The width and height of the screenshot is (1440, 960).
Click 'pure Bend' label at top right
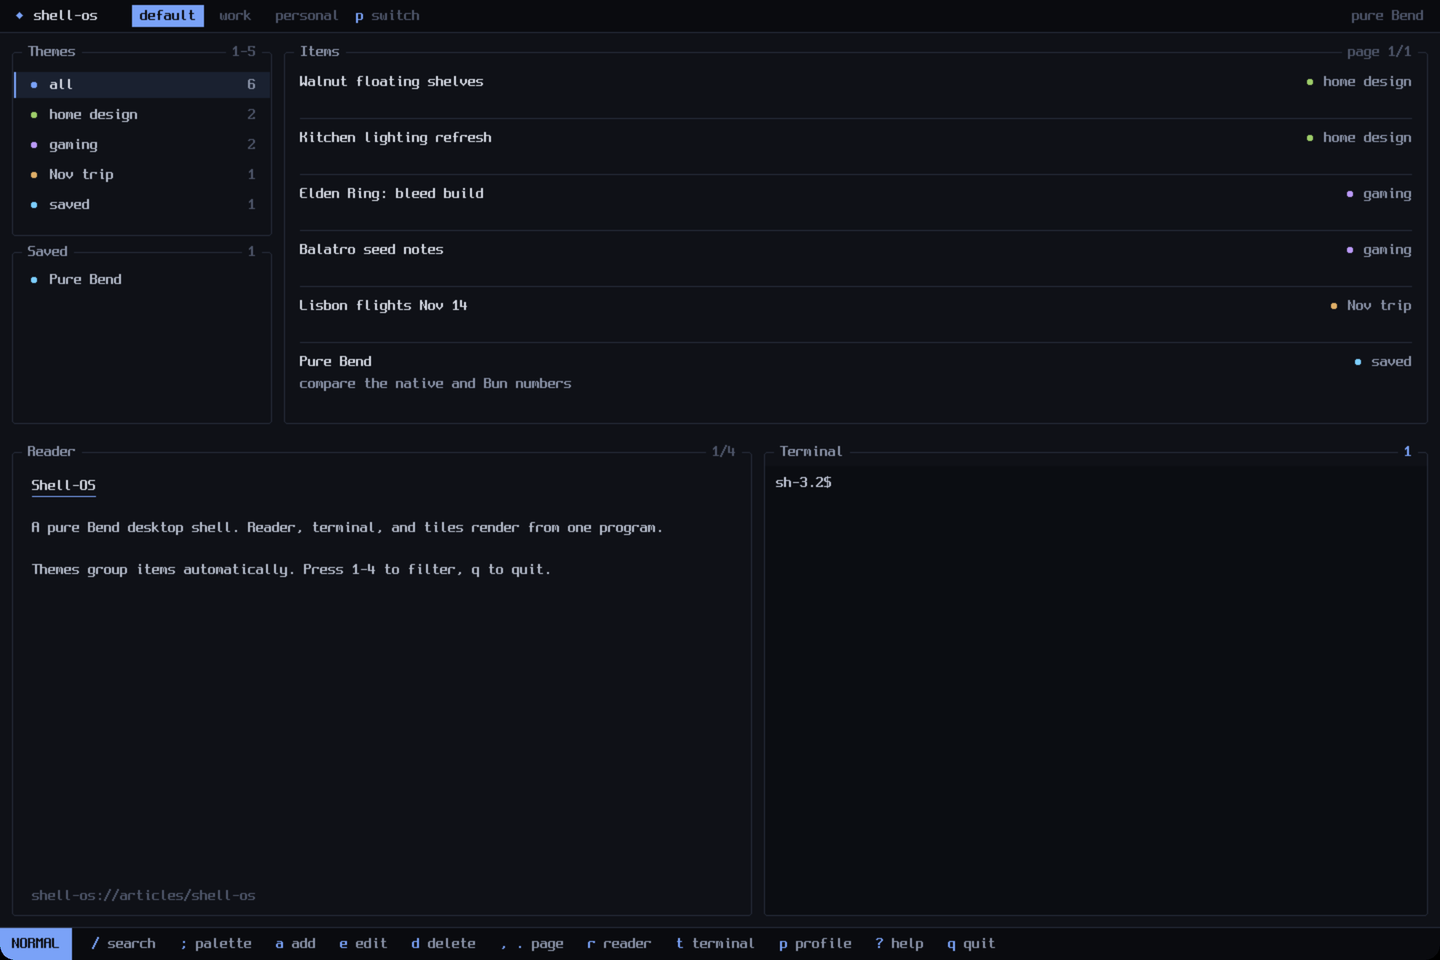click(1387, 16)
